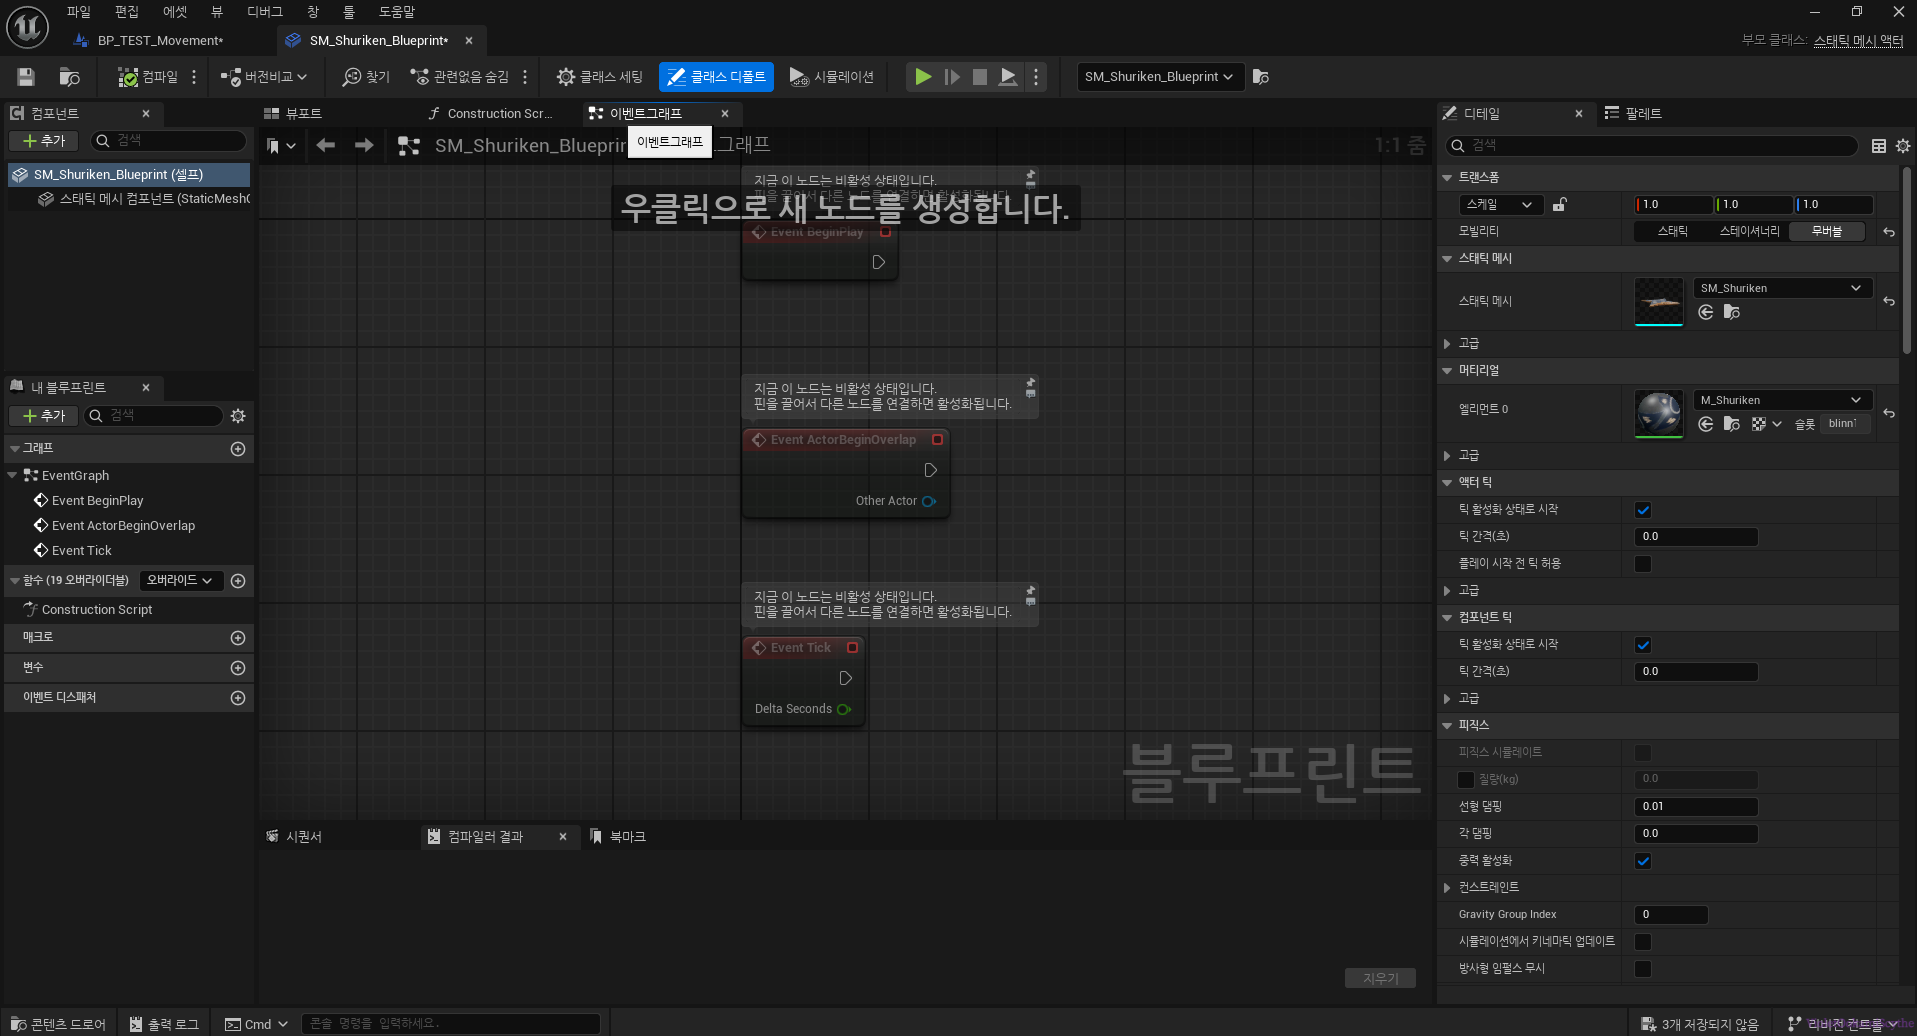Open the 찾기 find tool
Viewport: 1917px width, 1036px height.
(366, 77)
